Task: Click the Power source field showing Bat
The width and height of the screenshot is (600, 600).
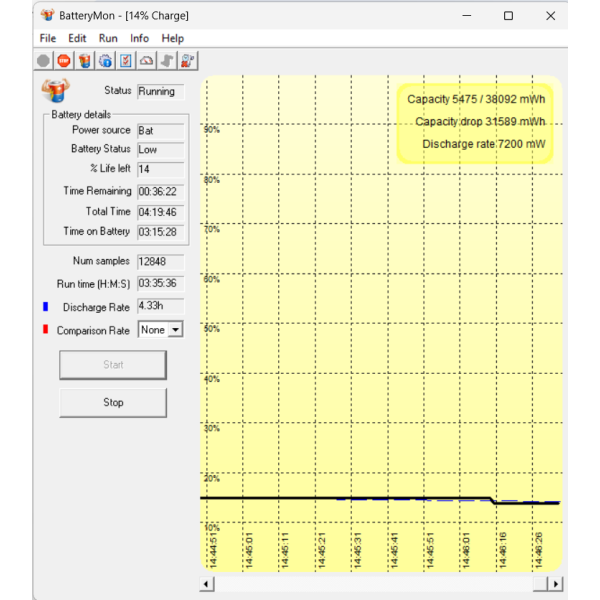Action: (161, 131)
